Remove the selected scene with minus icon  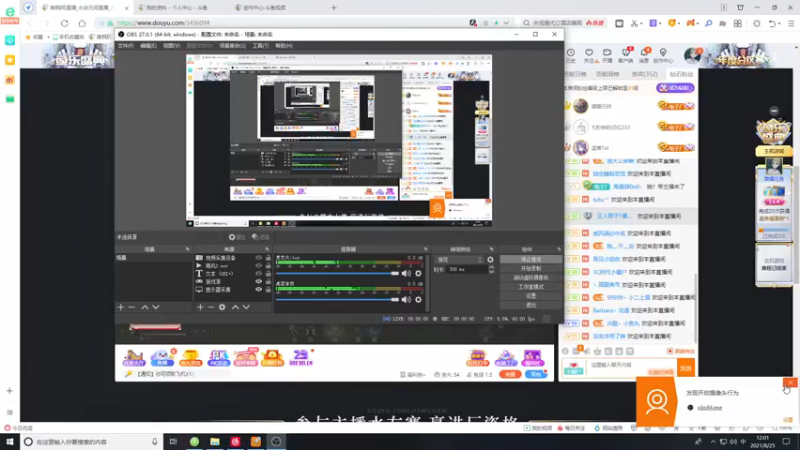pos(132,307)
